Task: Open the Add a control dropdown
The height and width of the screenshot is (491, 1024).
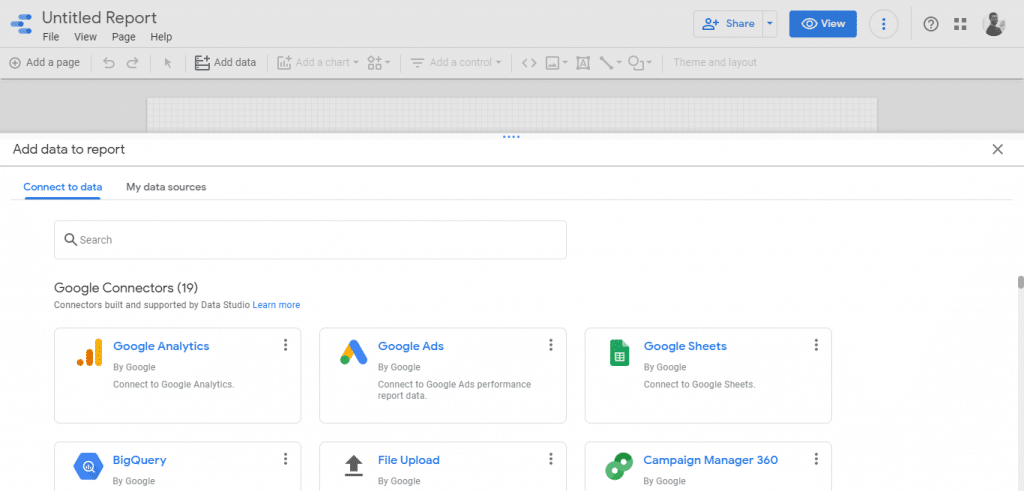Action: [x=456, y=63]
